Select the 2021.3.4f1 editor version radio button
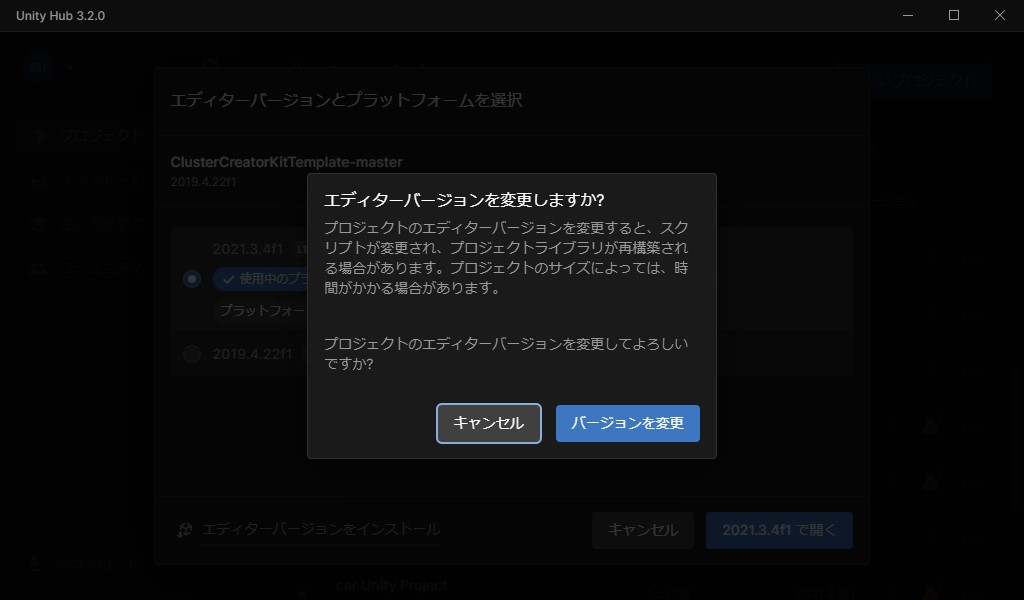 [x=192, y=279]
